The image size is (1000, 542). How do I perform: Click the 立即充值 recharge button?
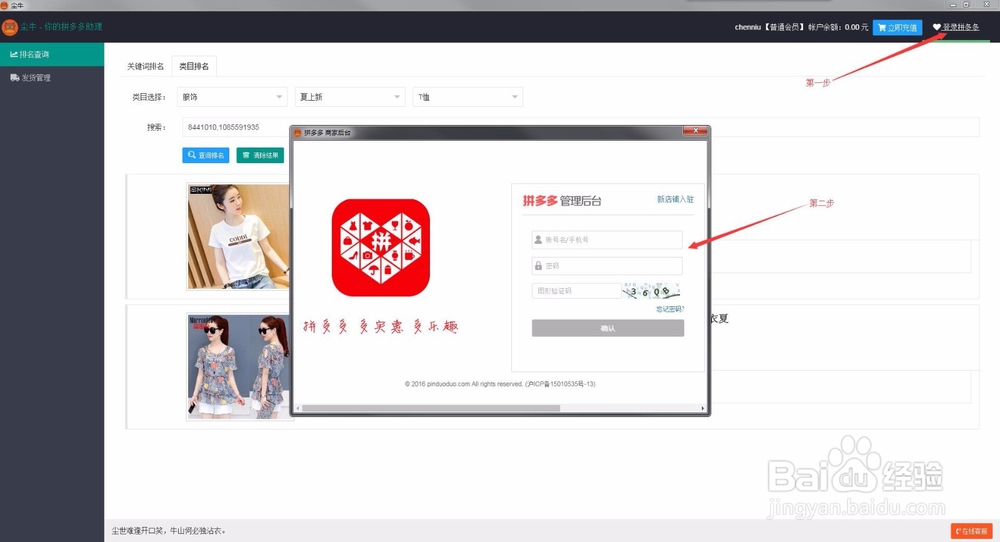[897, 27]
